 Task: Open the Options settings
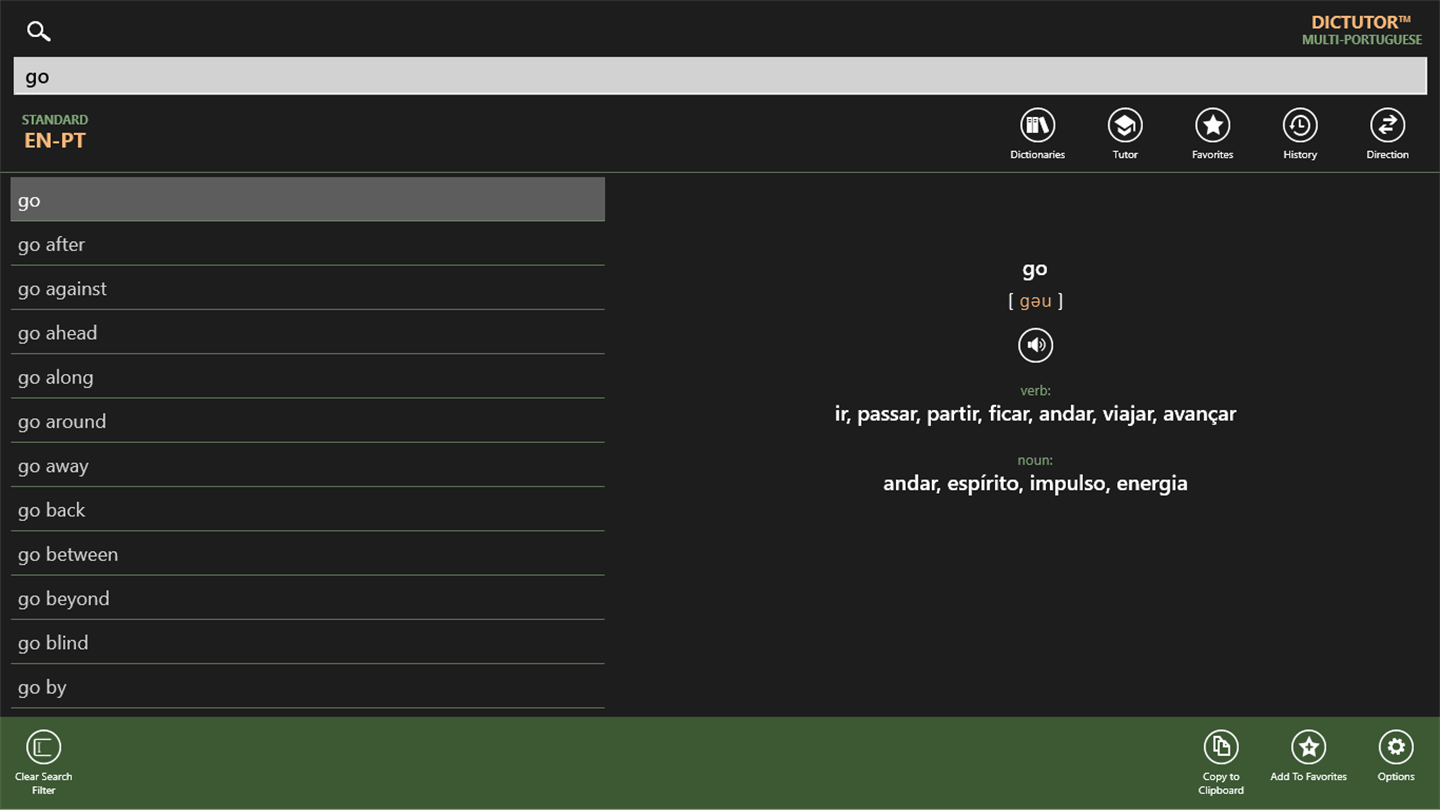1396,756
